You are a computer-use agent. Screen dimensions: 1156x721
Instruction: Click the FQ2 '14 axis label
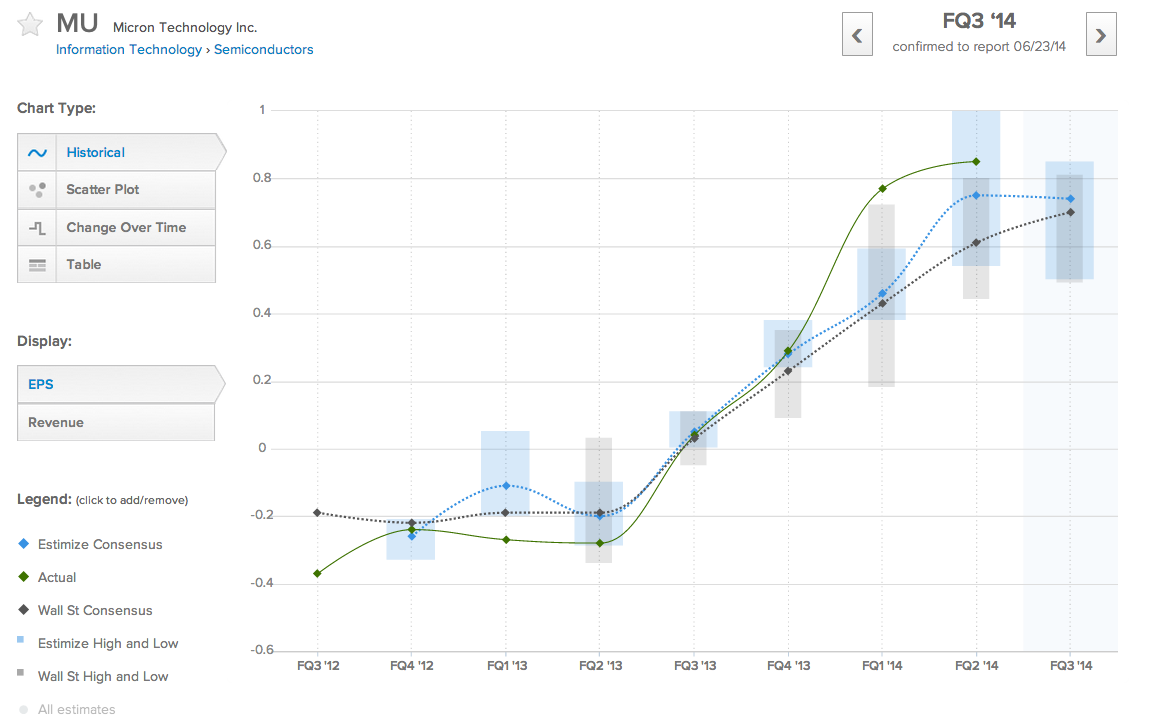coord(977,666)
